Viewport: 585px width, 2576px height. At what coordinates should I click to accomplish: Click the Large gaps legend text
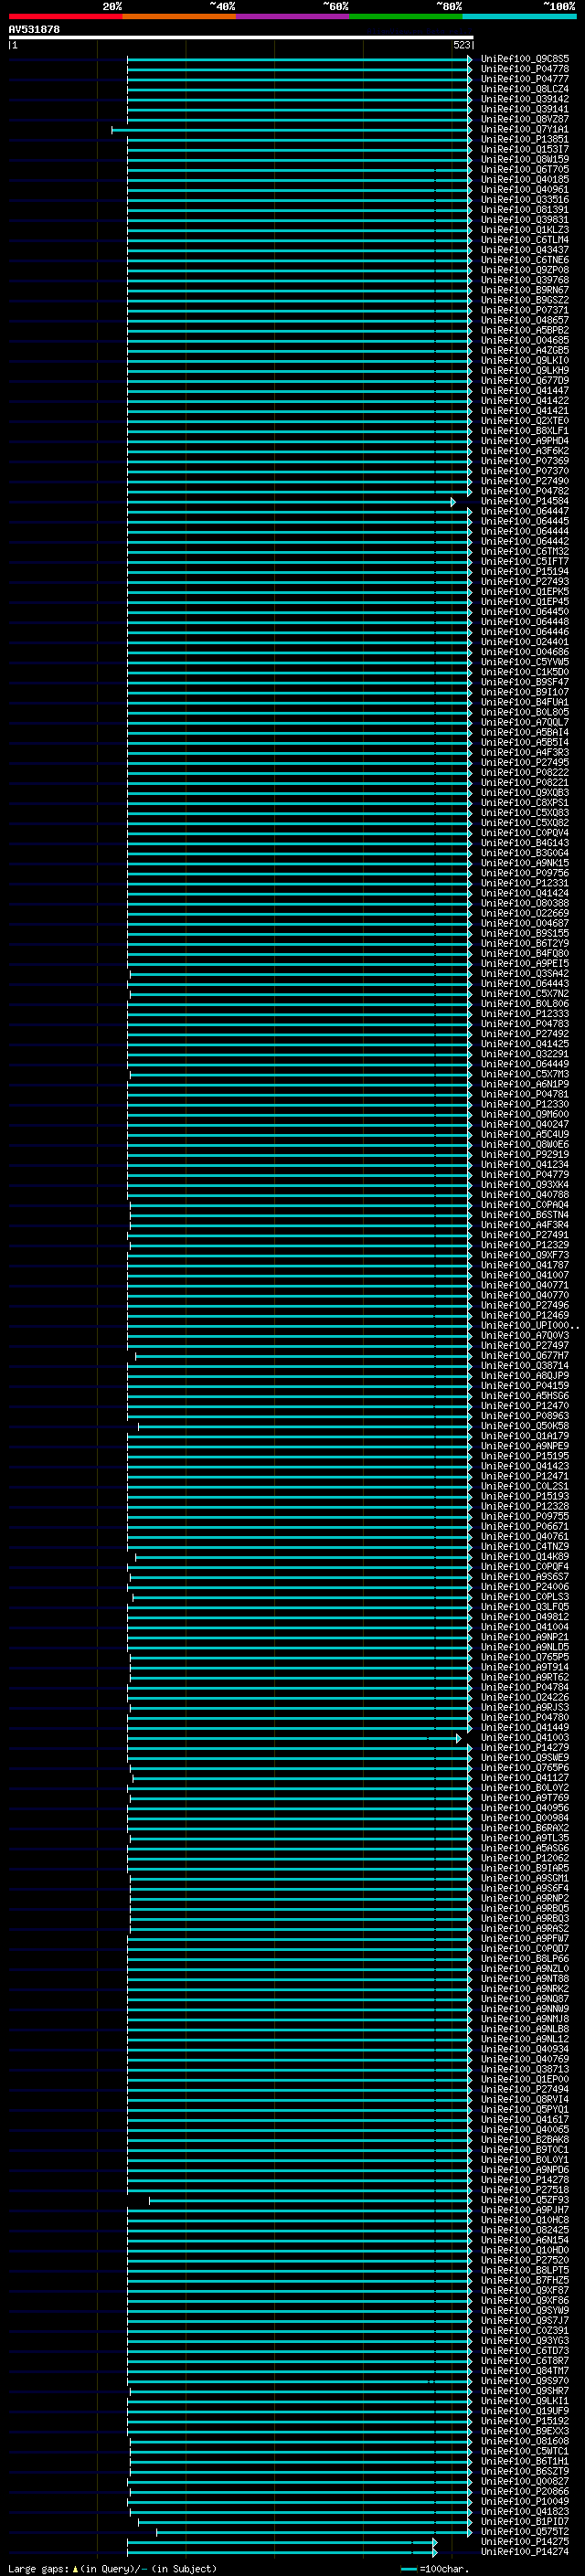point(38,2568)
